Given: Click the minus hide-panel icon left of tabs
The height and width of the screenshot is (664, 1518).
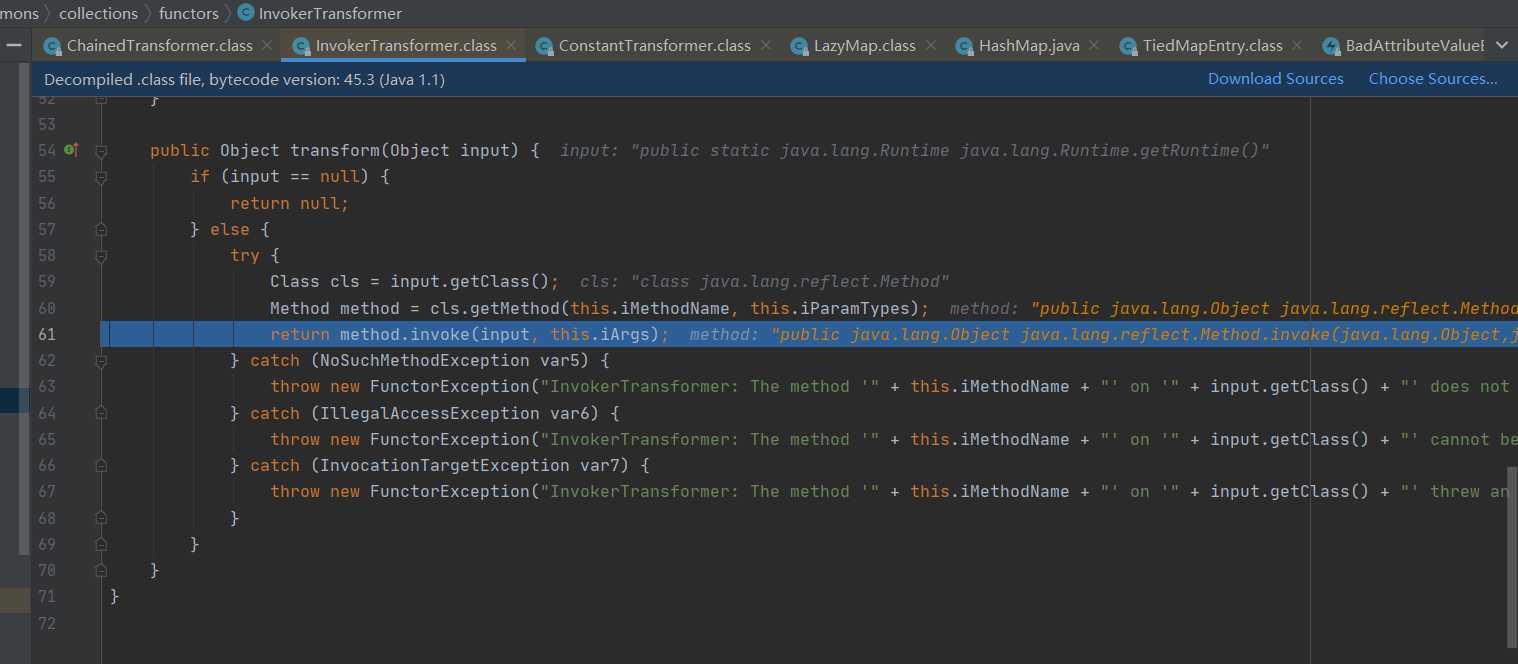Looking at the screenshot, I should [x=14, y=45].
